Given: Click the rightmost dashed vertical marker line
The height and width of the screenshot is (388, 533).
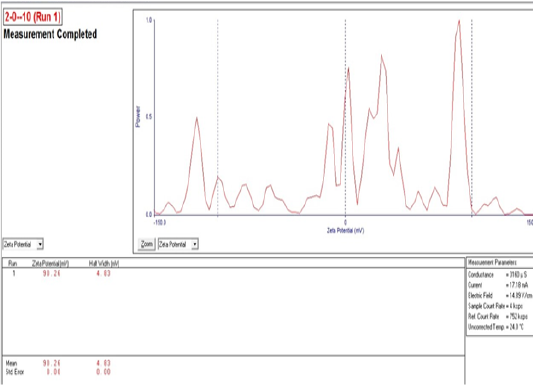Looking at the screenshot, I should 471,117.
